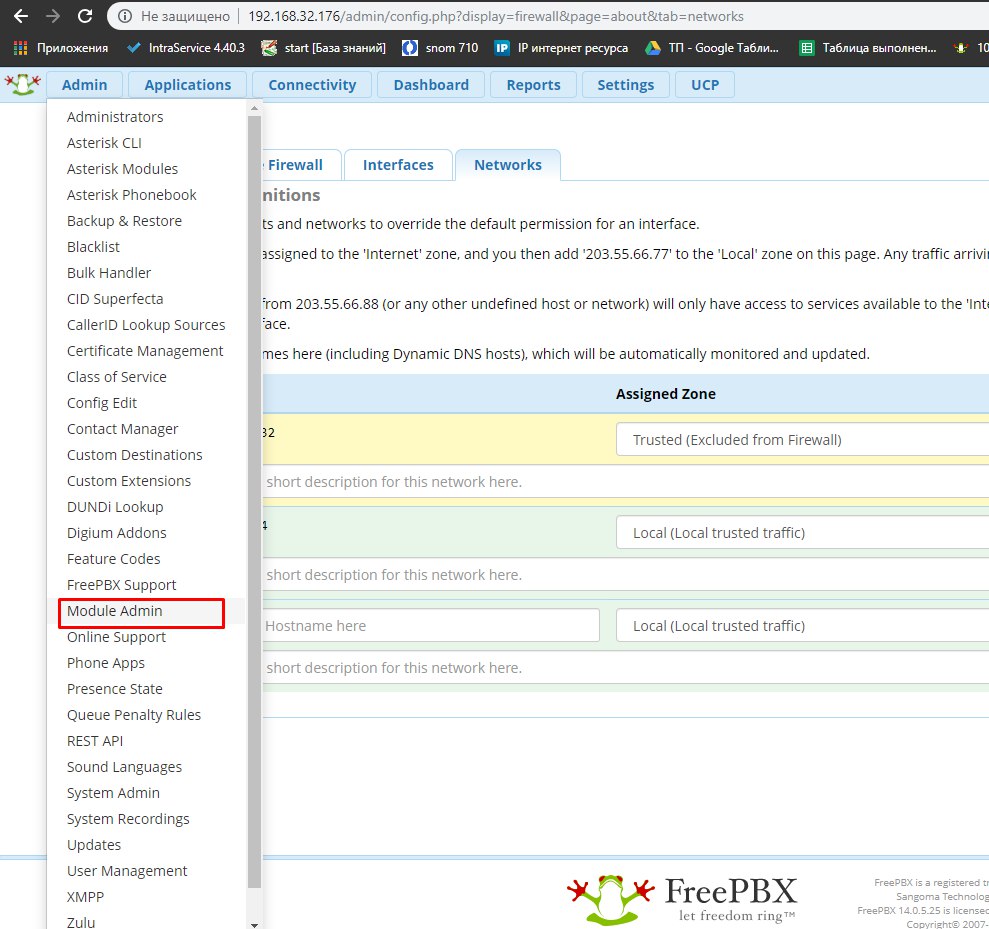Open XMPP from the menu
Viewport: 989px width, 929px height.
pos(85,897)
